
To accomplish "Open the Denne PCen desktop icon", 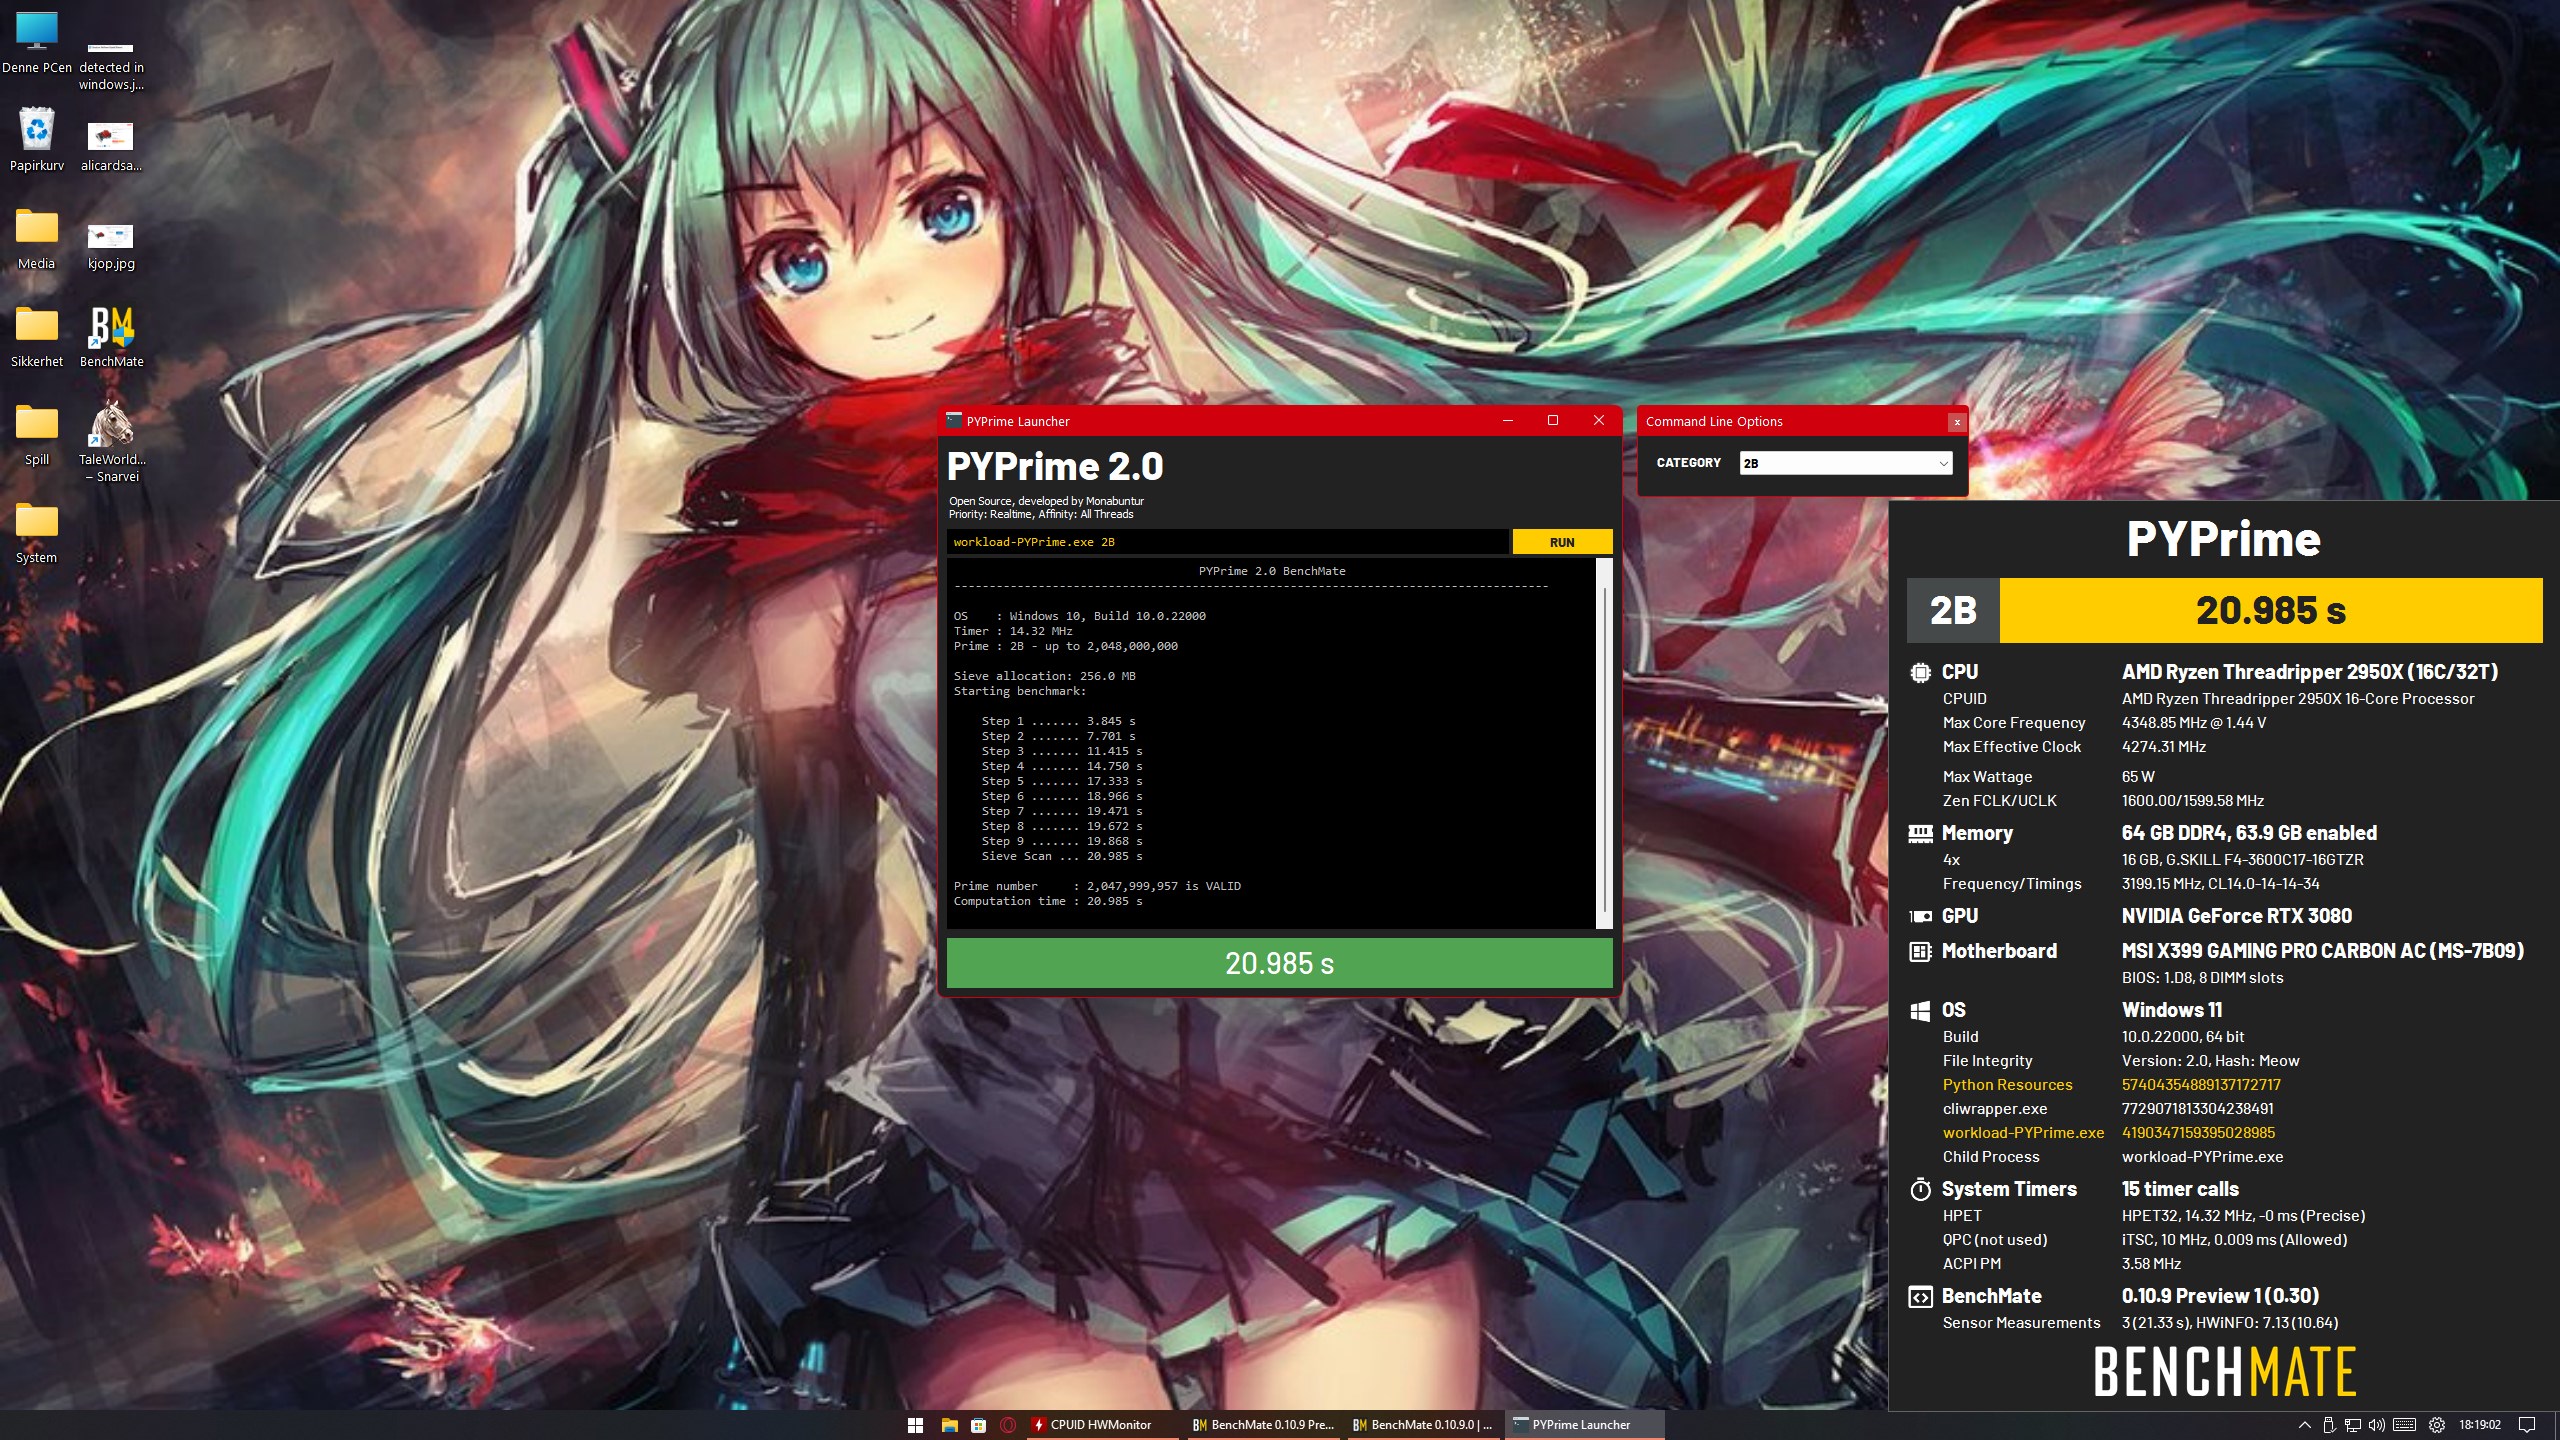I will tap(37, 42).
